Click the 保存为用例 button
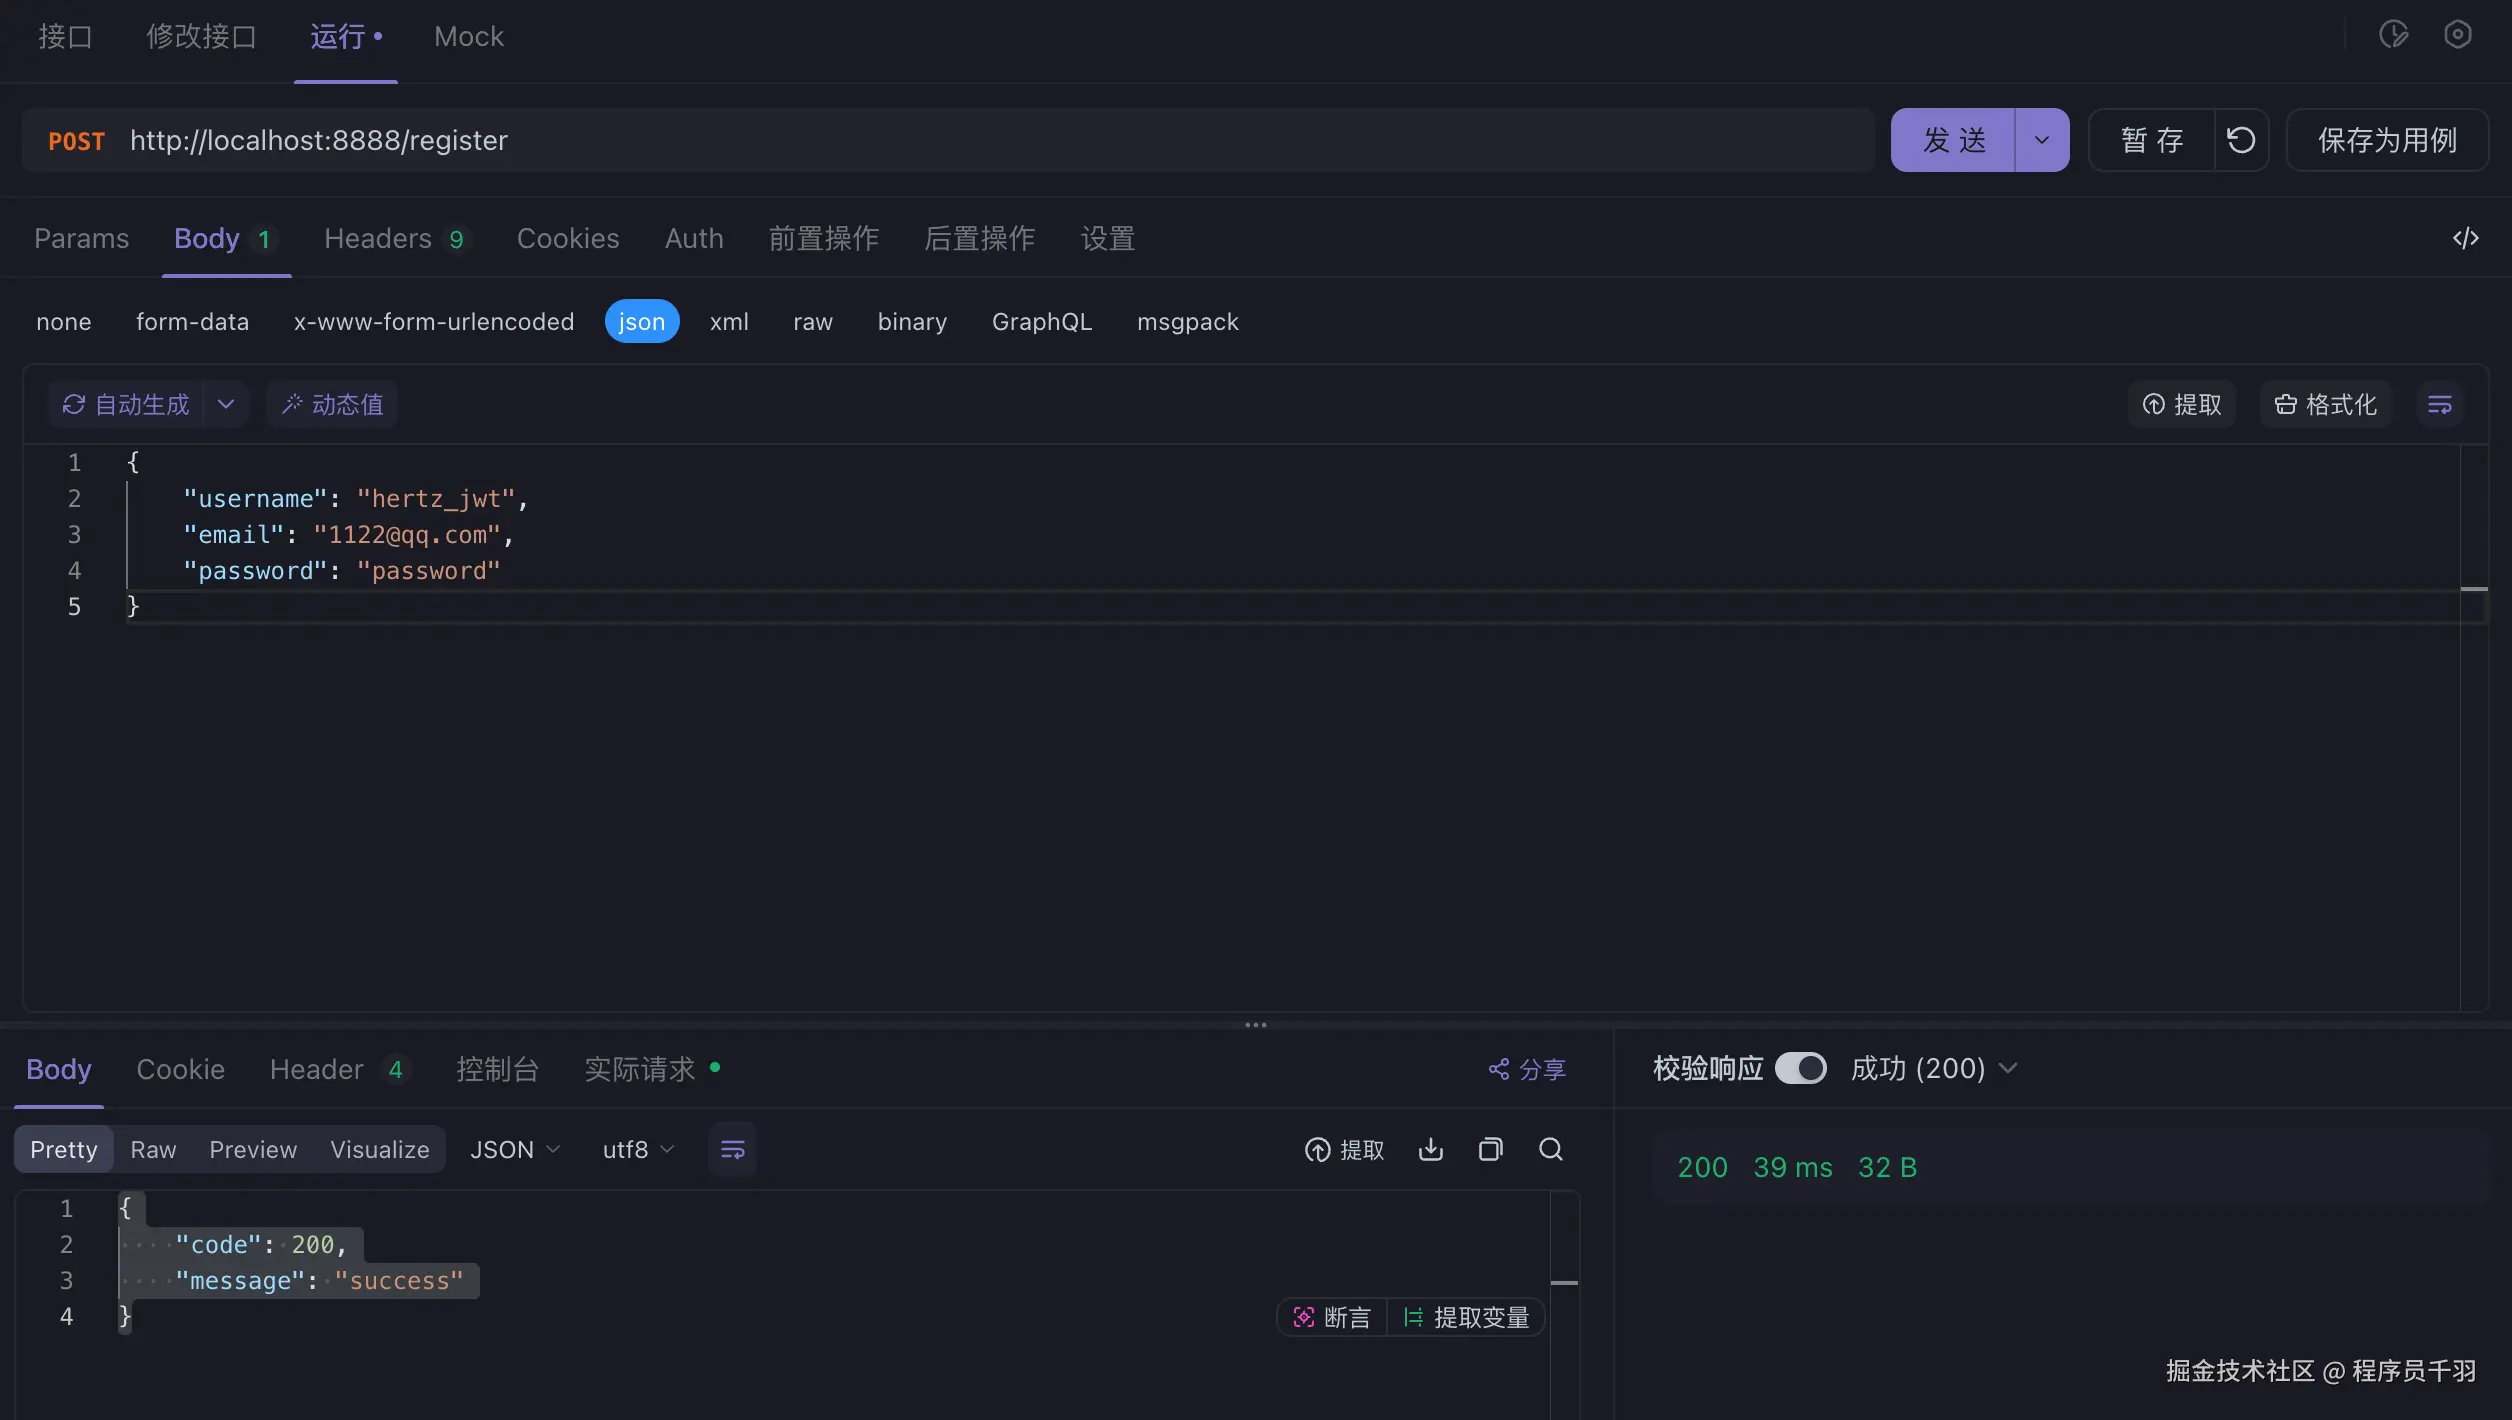 point(2386,140)
